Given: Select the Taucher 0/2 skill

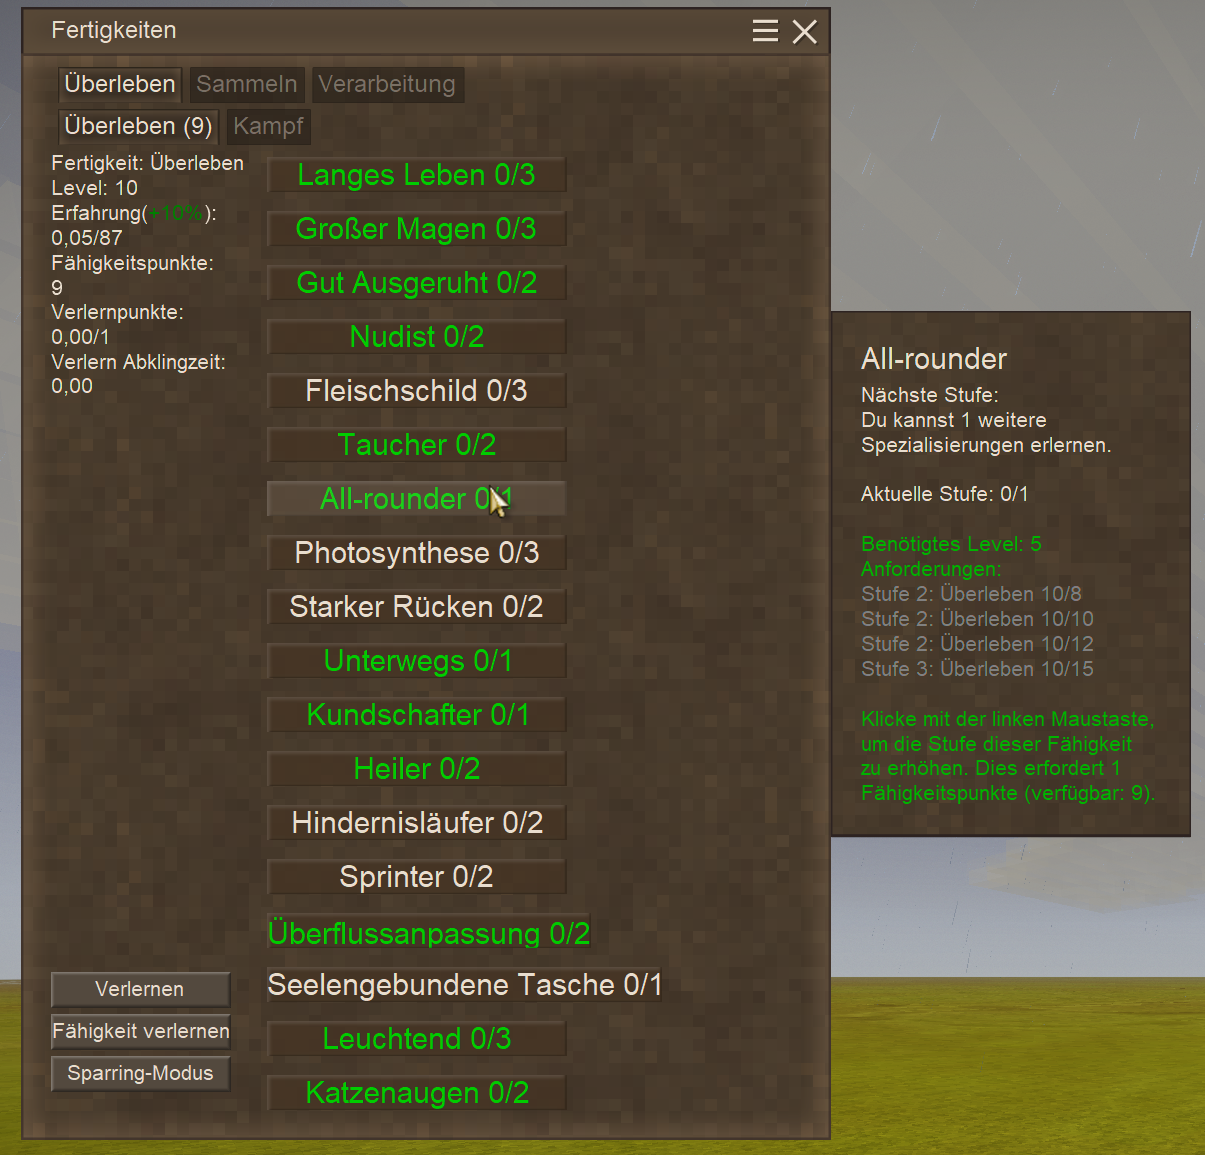Looking at the screenshot, I should [416, 445].
